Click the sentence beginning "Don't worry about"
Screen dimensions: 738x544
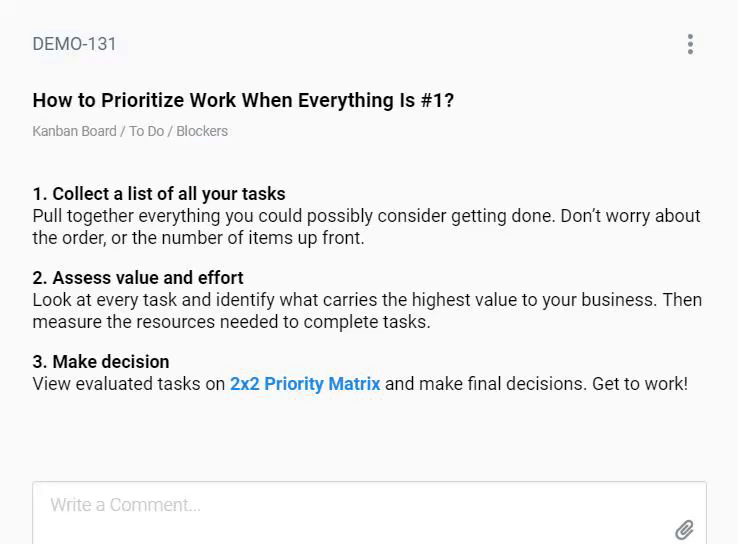(x=630, y=216)
